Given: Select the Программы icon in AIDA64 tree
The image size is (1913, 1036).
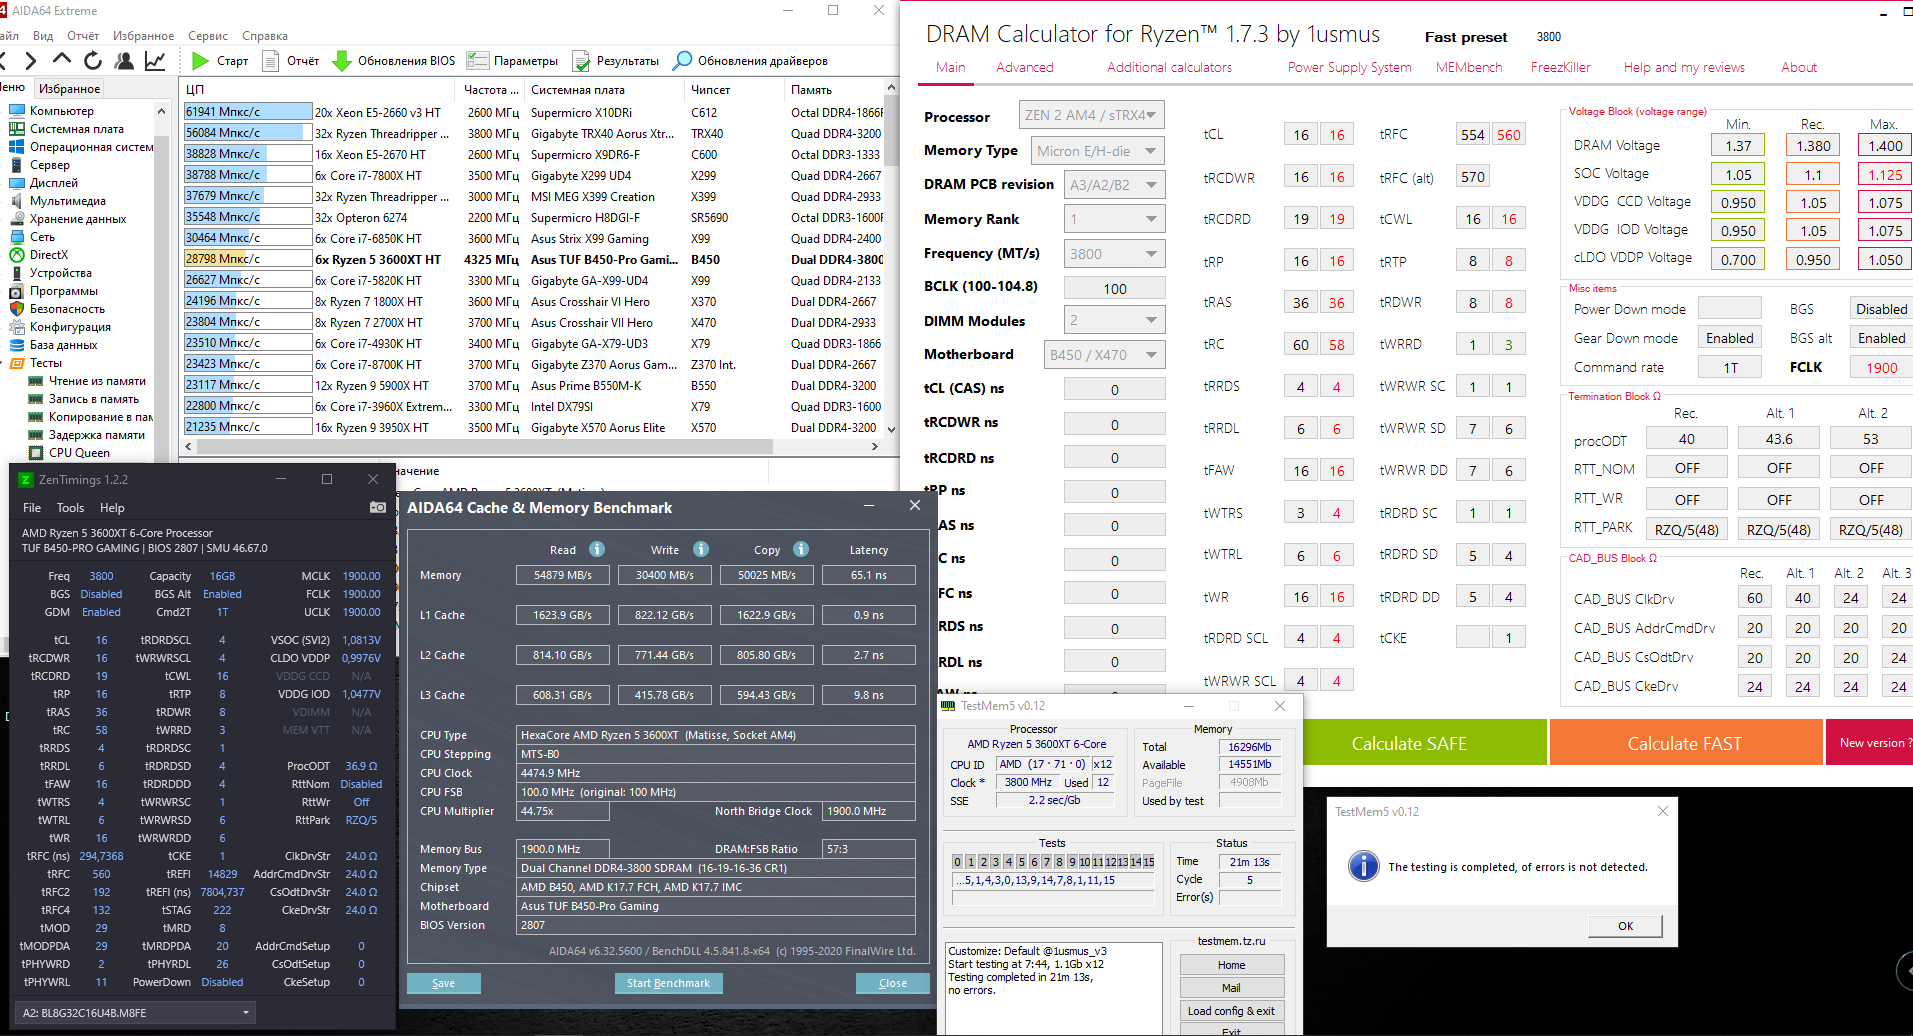Looking at the screenshot, I should 17,291.
